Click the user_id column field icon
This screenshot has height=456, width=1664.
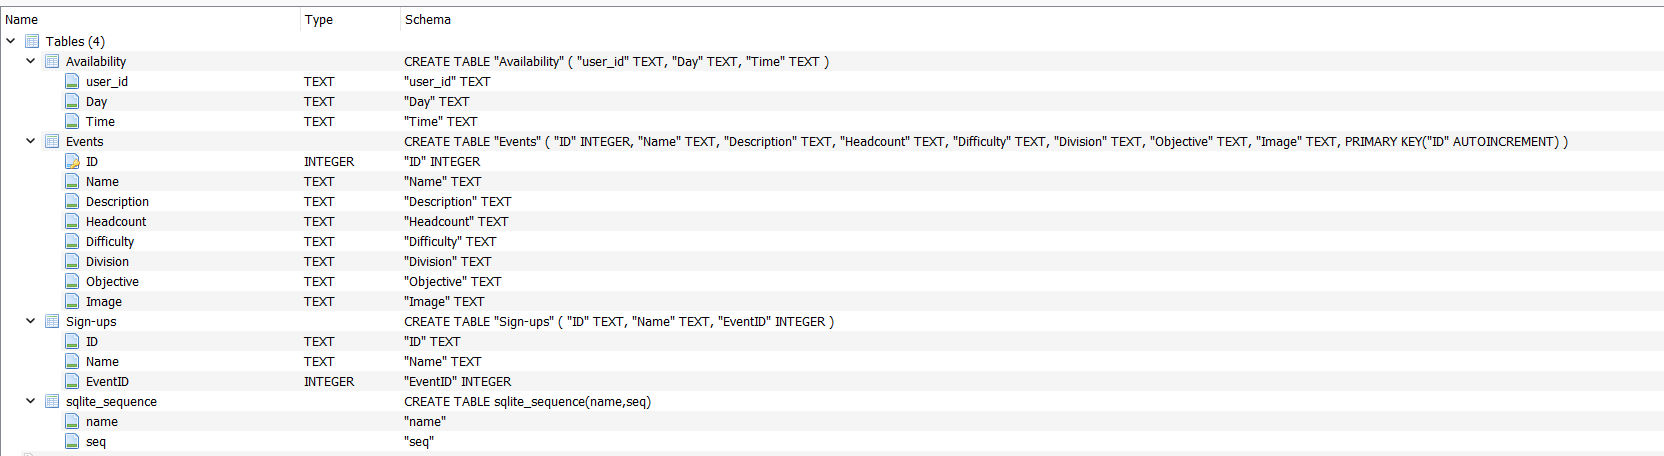[72, 81]
